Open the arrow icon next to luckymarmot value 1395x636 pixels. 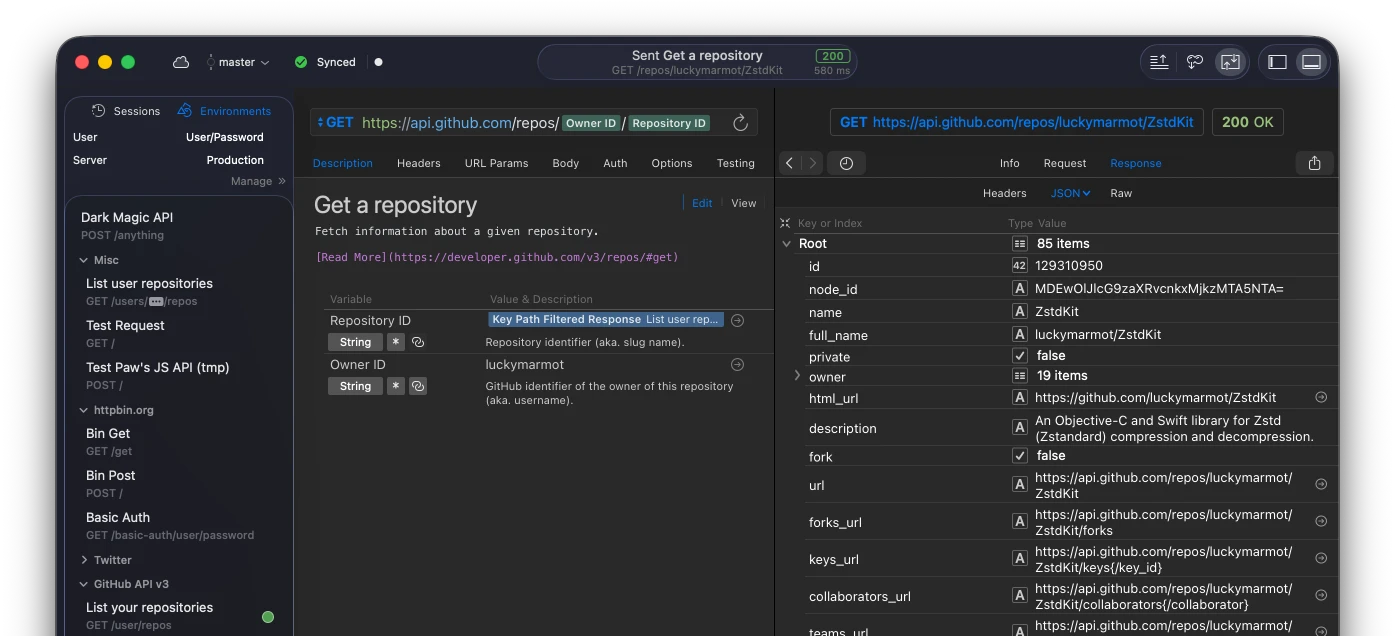(x=737, y=365)
